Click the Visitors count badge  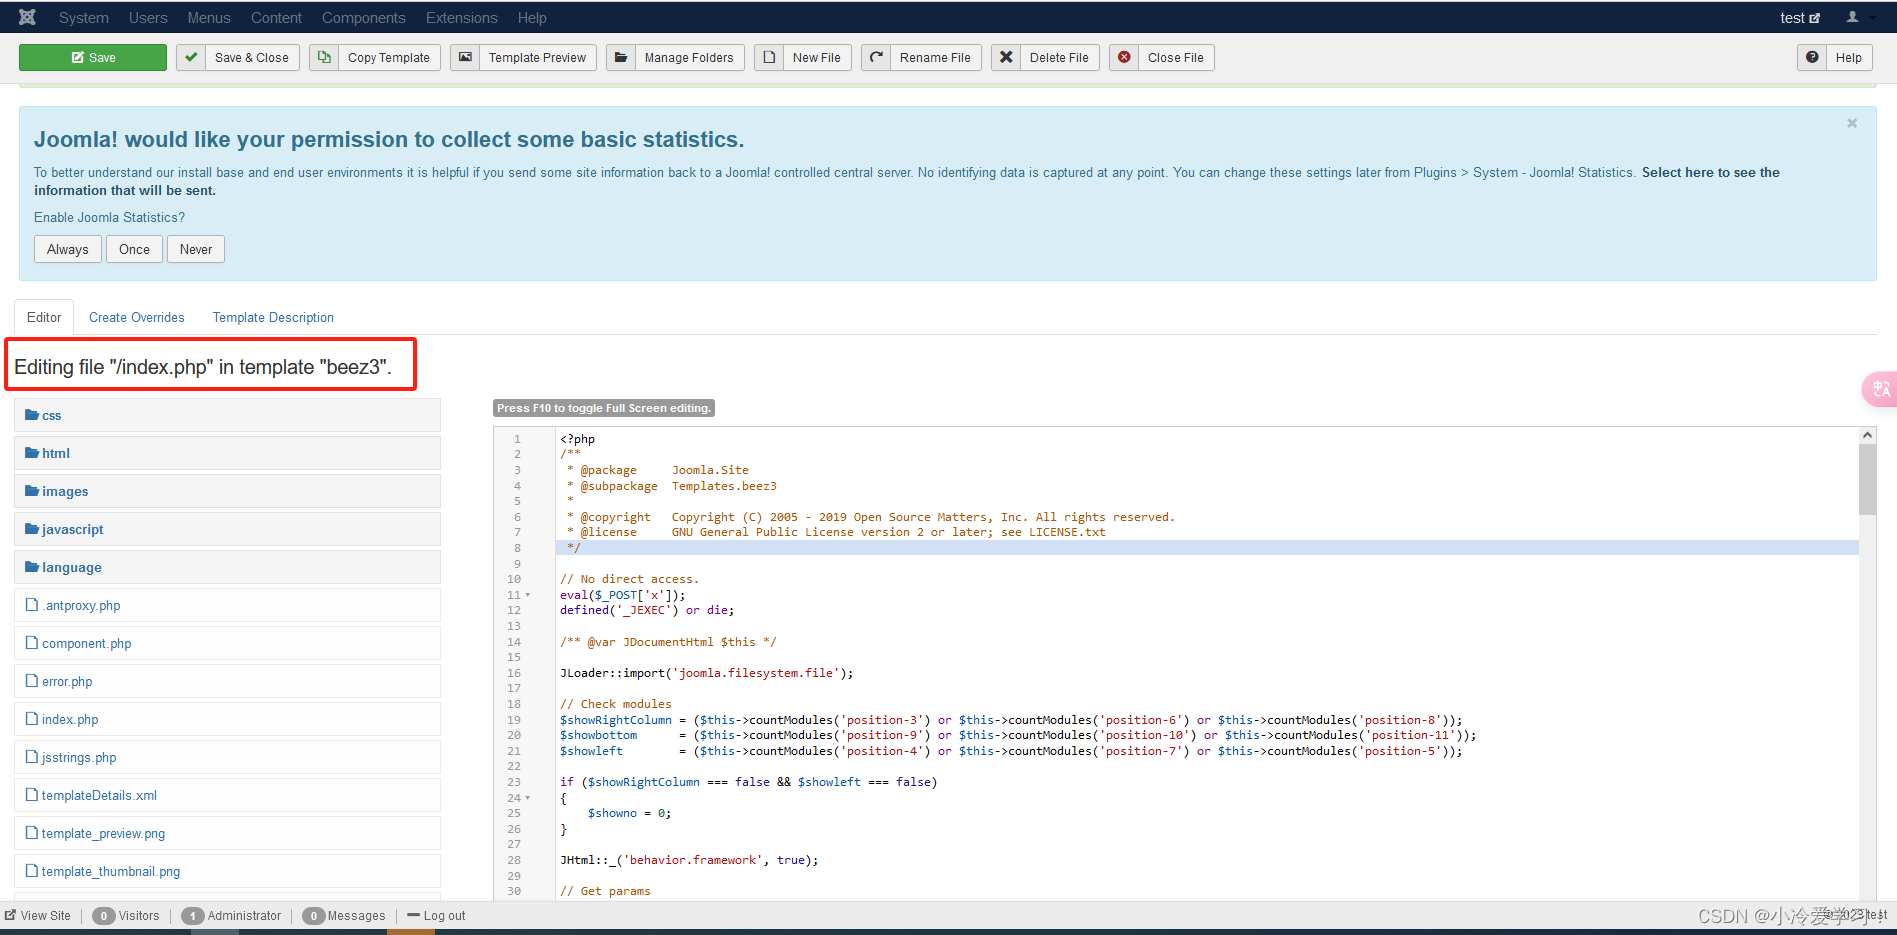click(x=103, y=915)
